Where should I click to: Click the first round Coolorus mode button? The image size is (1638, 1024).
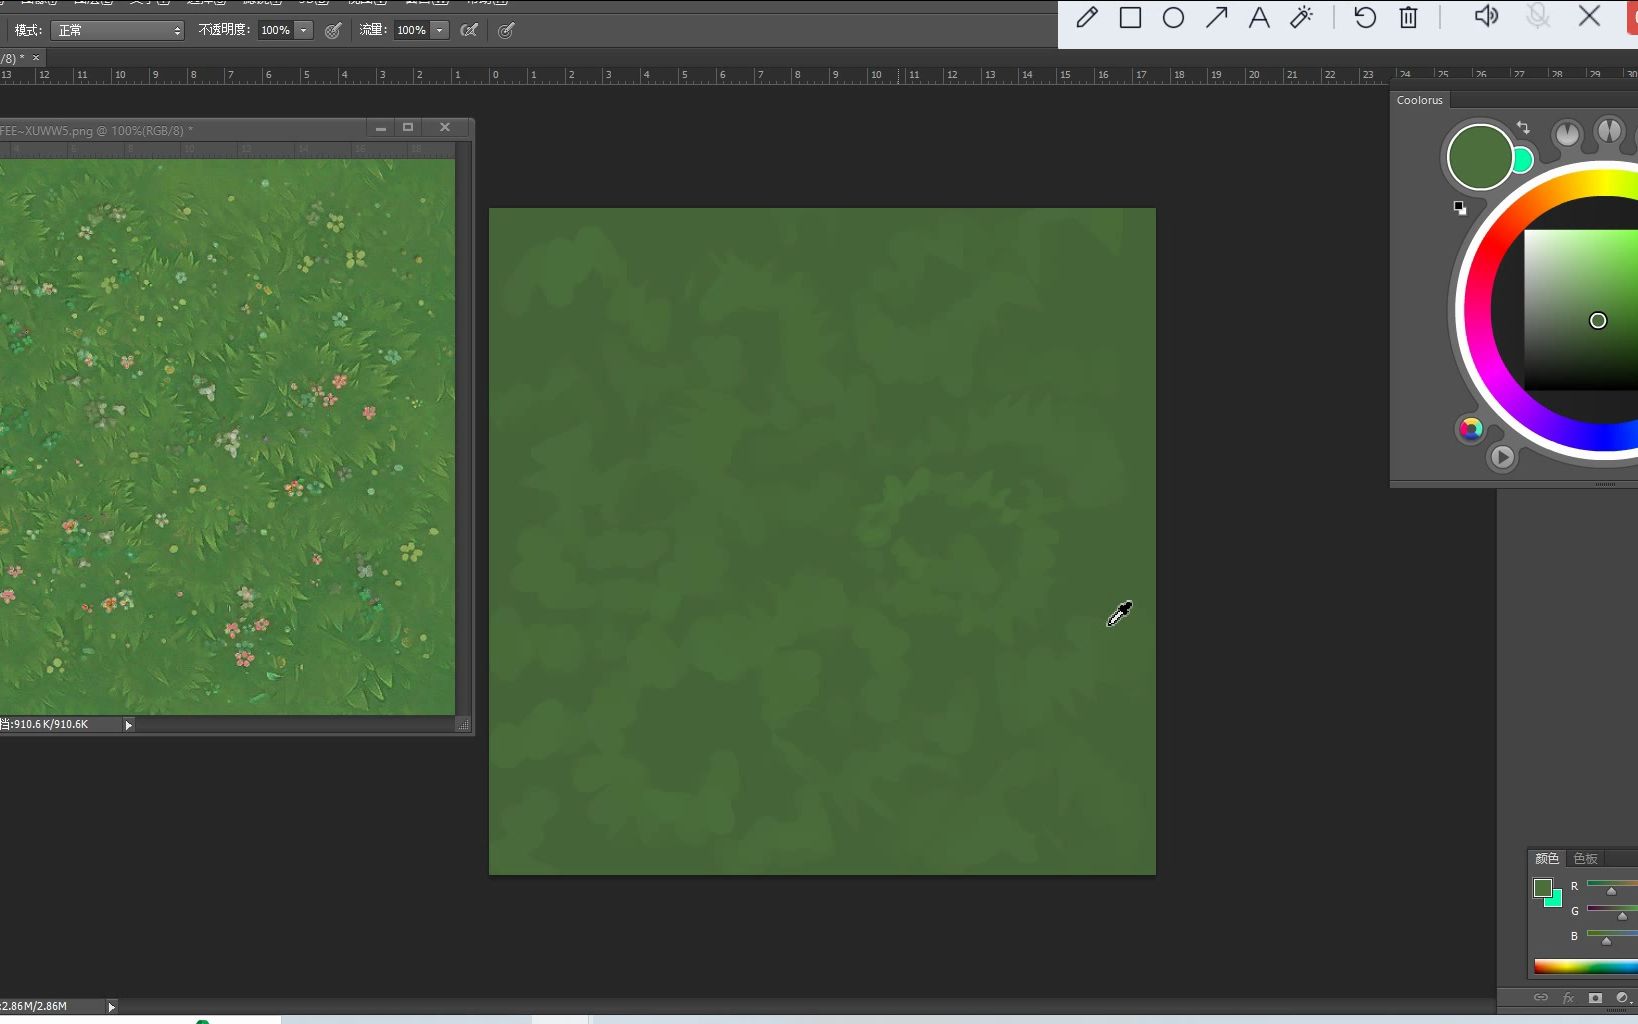(x=1567, y=133)
